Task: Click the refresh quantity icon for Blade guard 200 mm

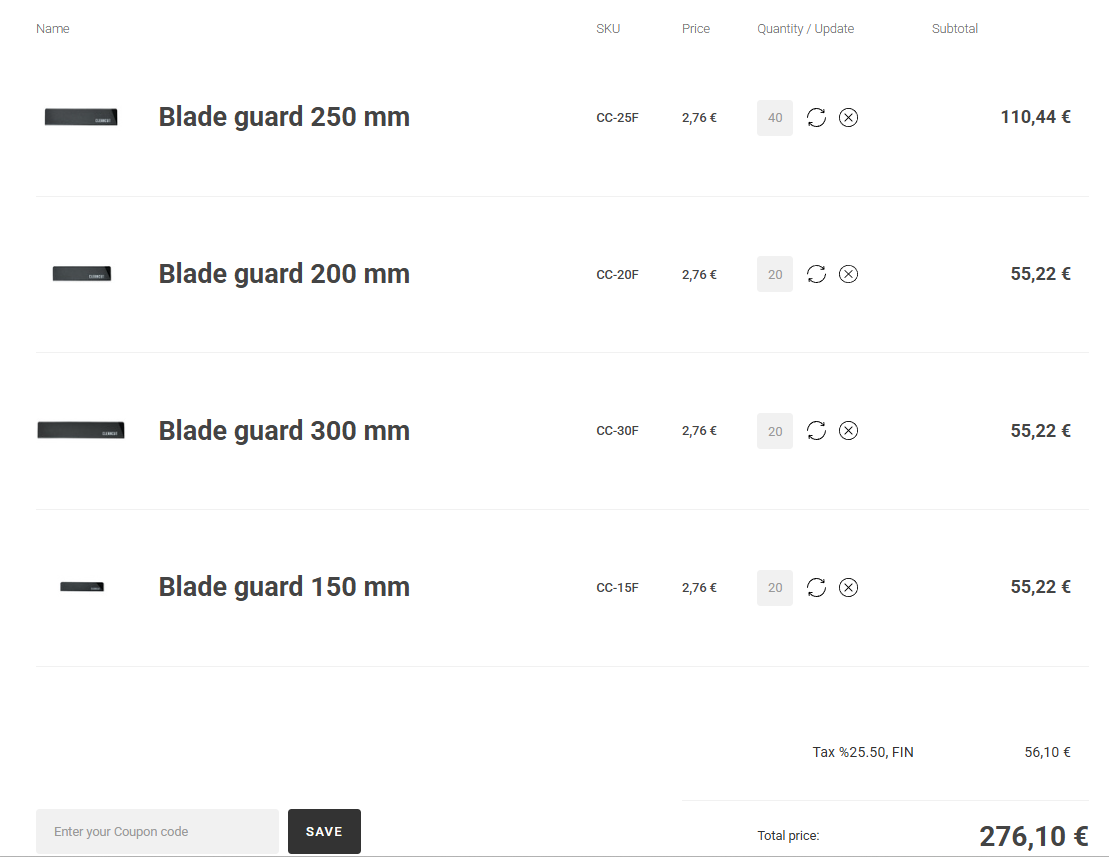Action: [816, 273]
